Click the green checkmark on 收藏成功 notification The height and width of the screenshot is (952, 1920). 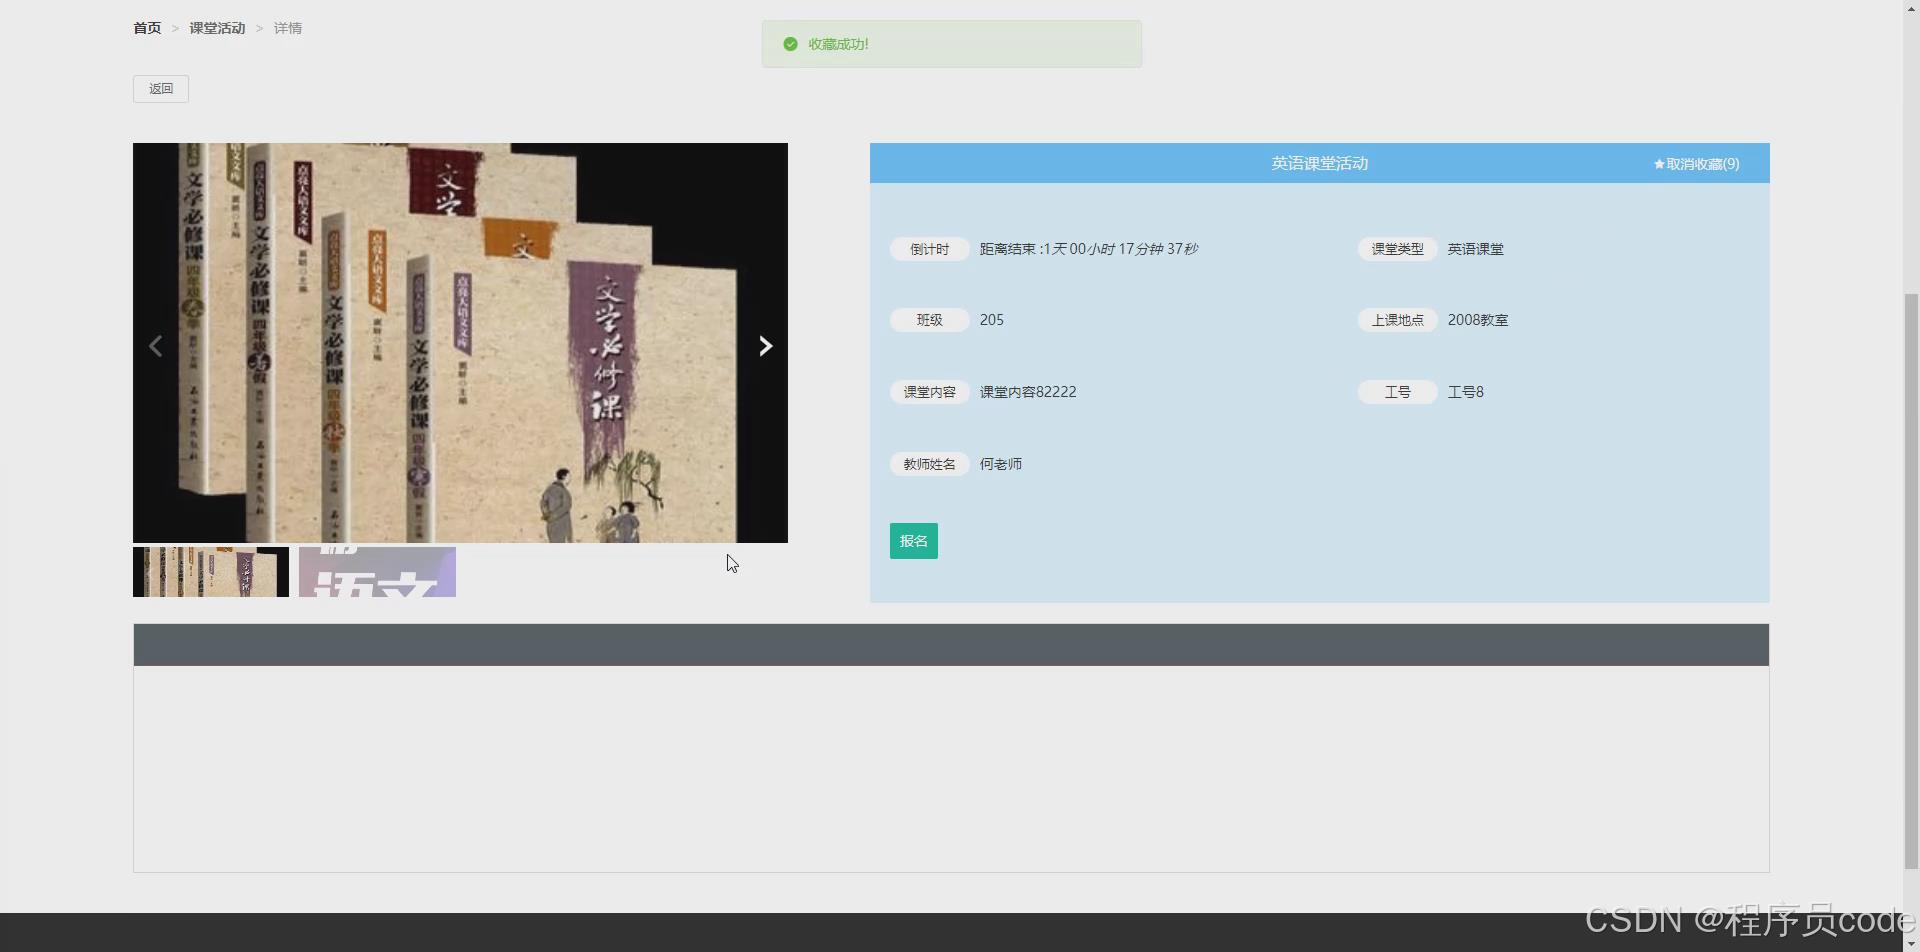[789, 44]
